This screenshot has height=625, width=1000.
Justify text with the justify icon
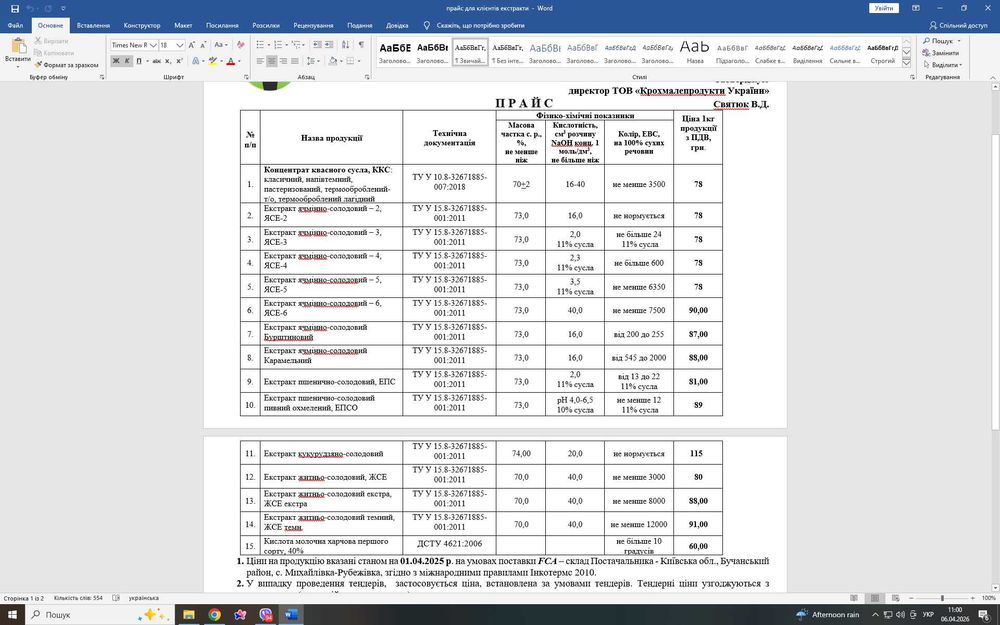pyautogui.click(x=295, y=61)
